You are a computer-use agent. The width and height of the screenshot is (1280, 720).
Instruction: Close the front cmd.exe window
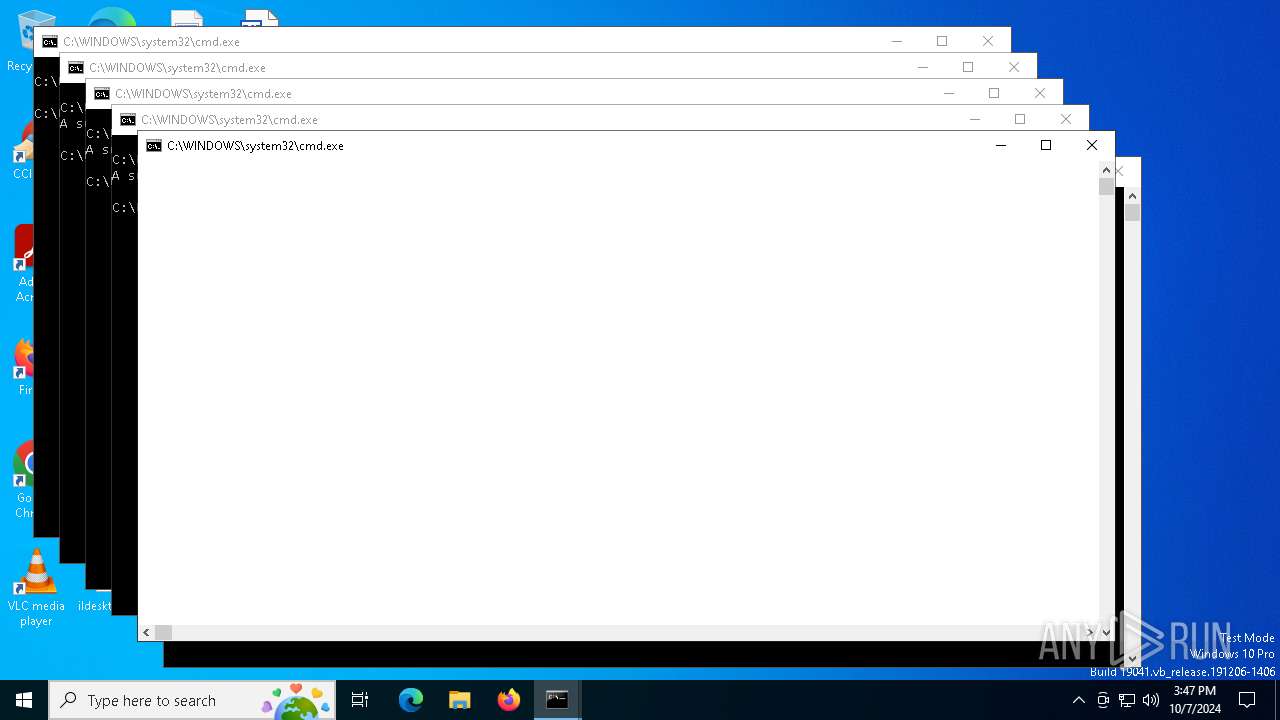(x=1092, y=145)
